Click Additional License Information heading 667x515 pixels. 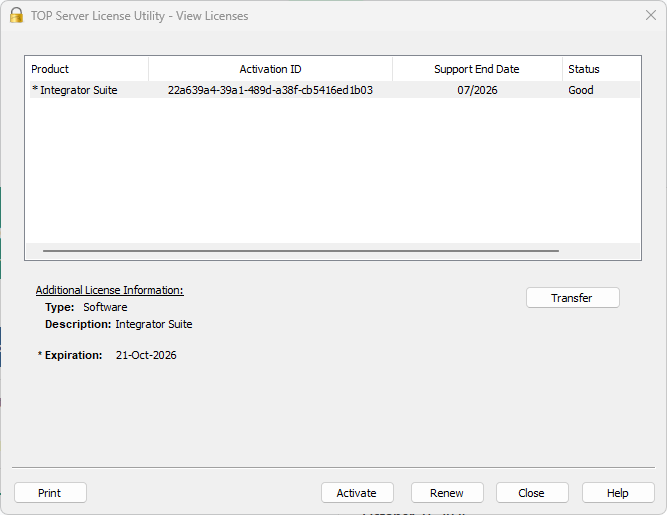[109, 290]
